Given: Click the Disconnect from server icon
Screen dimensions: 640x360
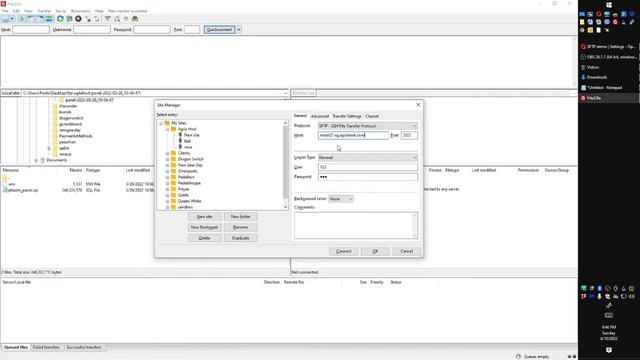Looking at the screenshot, I should [x=88, y=19].
